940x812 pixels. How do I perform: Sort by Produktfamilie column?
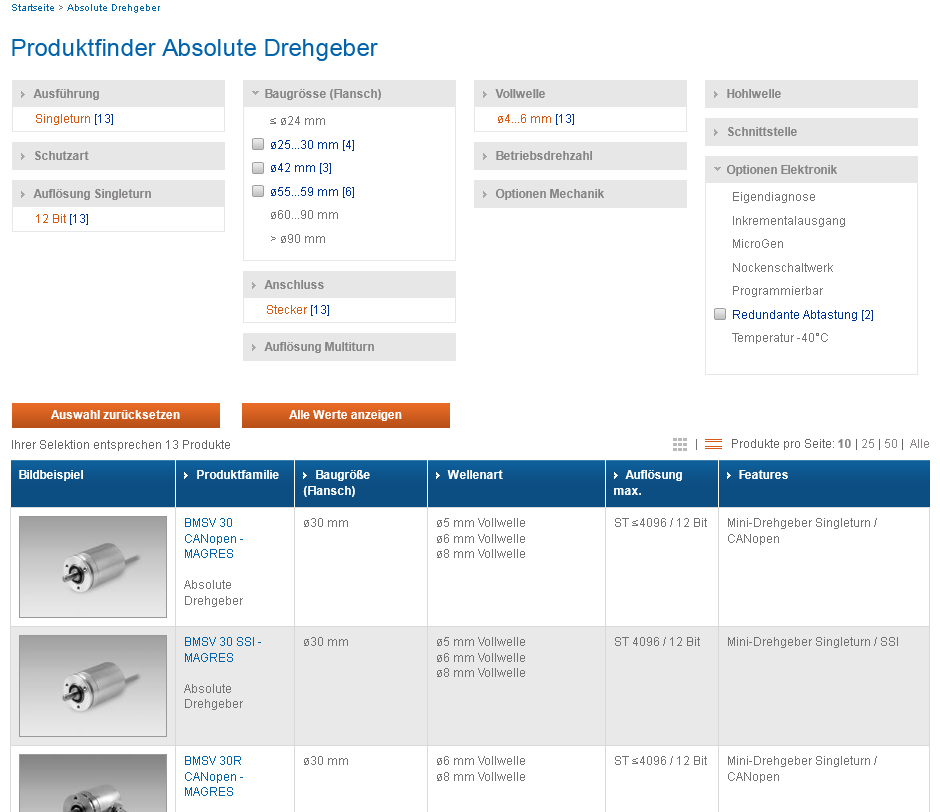pyautogui.click(x=237, y=474)
